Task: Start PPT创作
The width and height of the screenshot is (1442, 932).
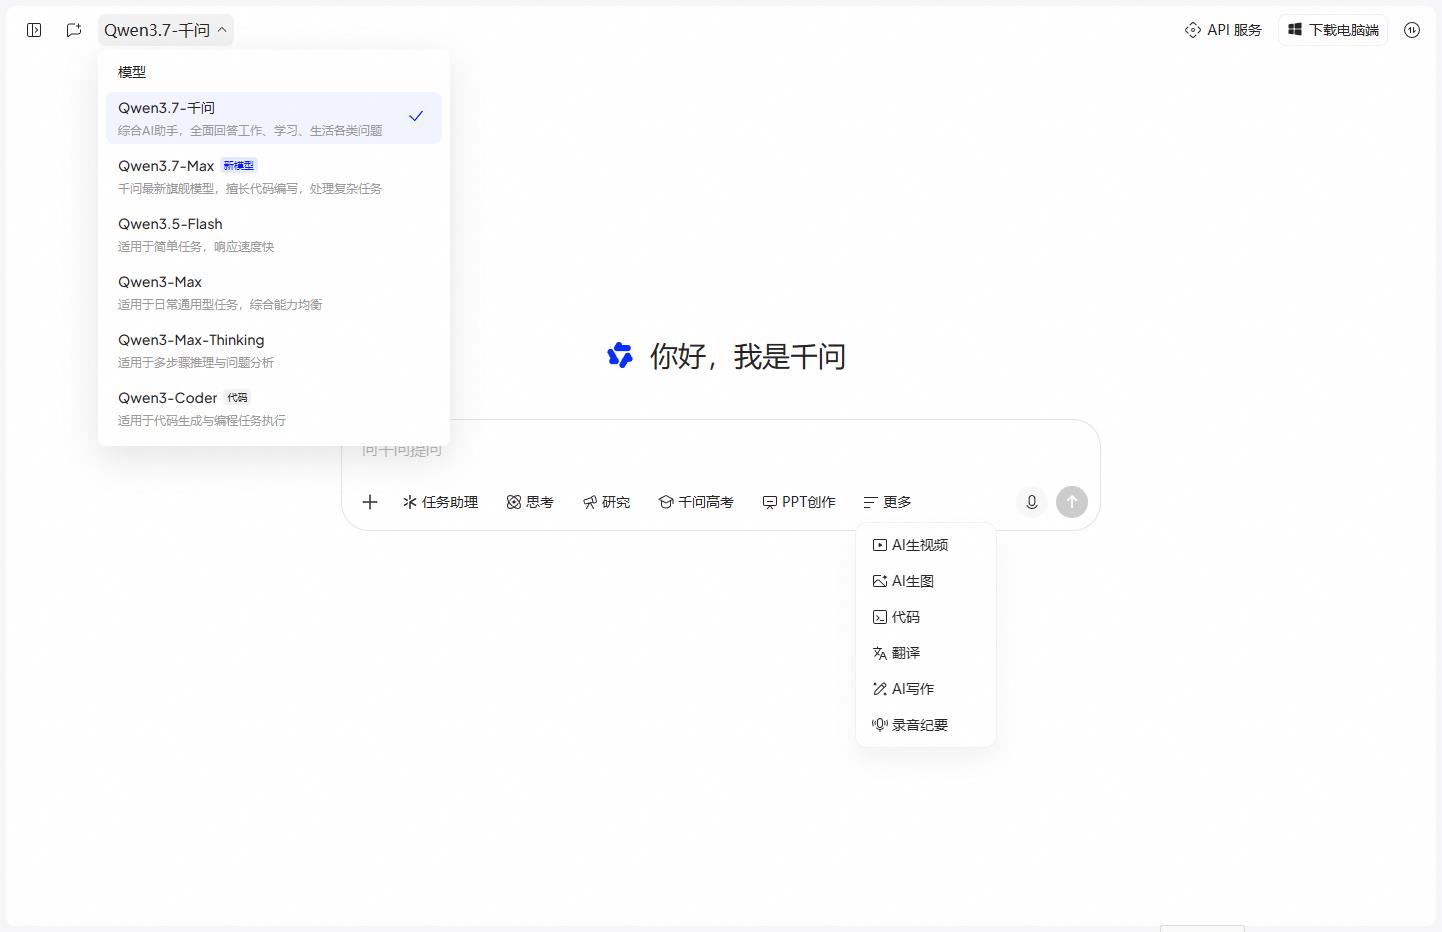Action: pos(799,502)
